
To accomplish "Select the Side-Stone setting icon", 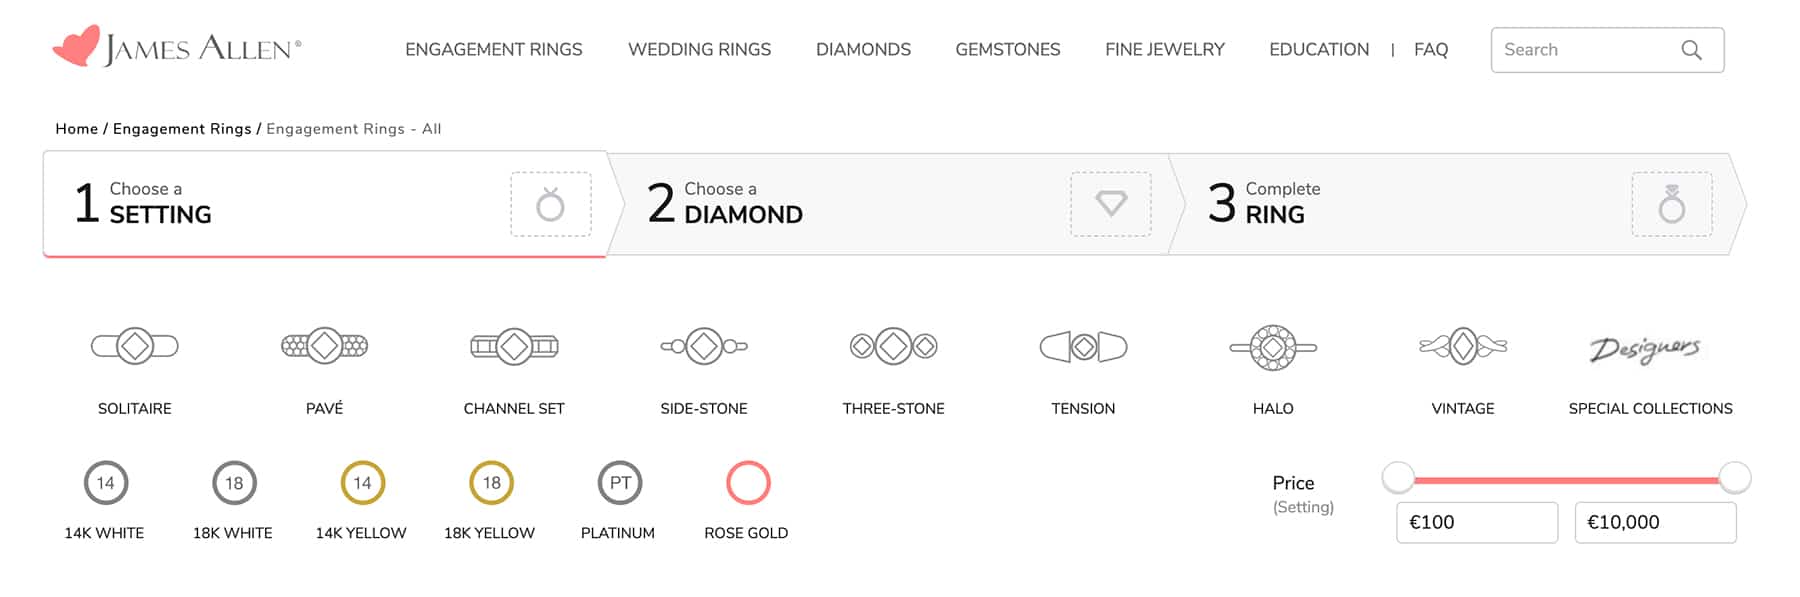I will click(704, 347).
